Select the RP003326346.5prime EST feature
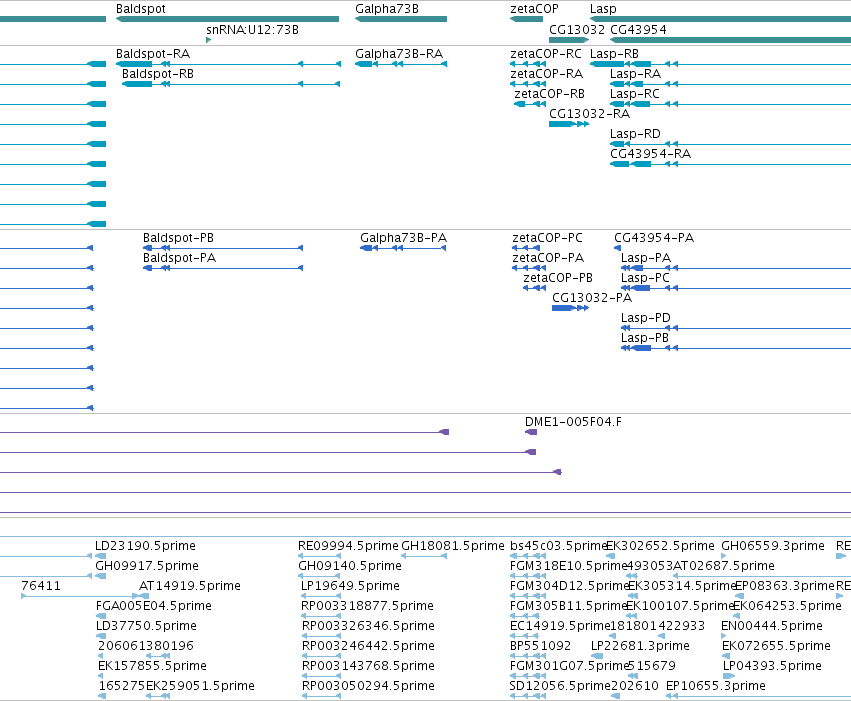This screenshot has height=701, width=851. pos(322,636)
